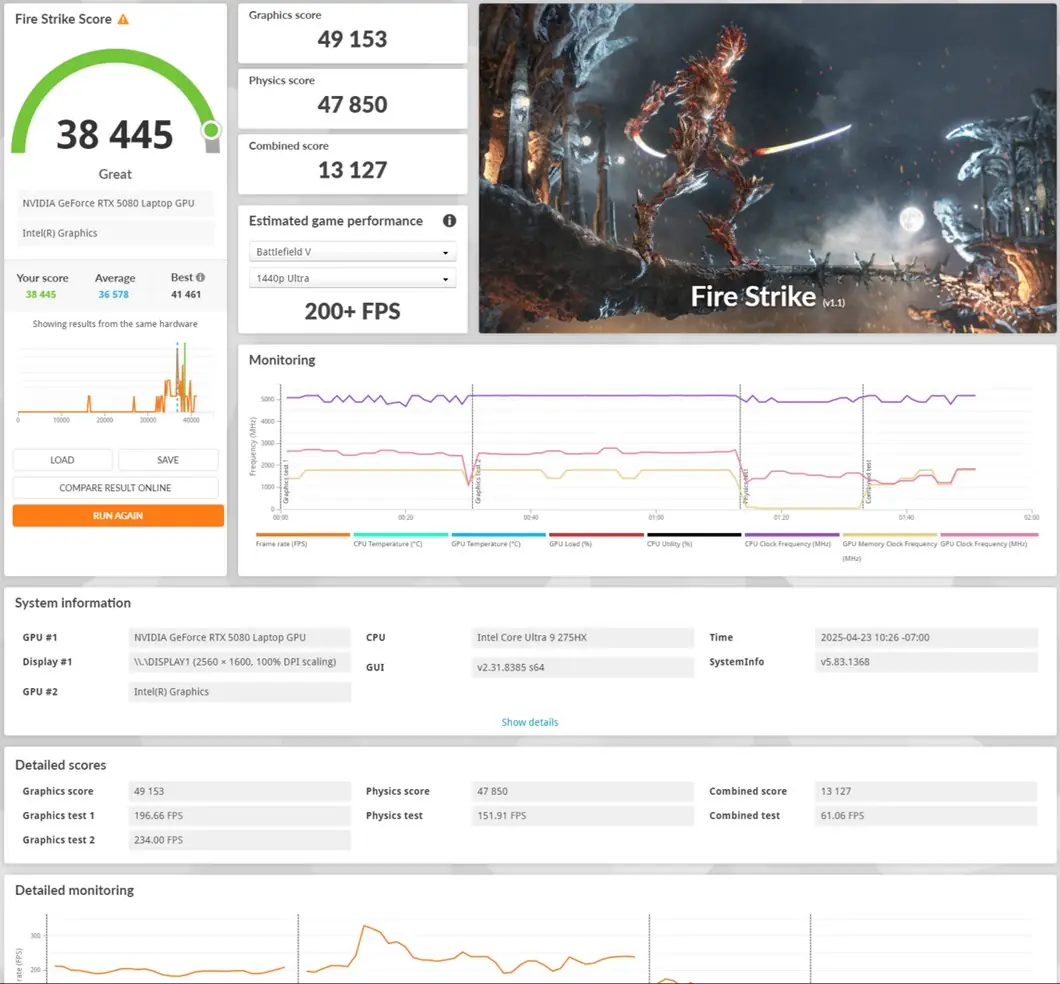Toggle Frame rate (FPS) legend in Monitoring
This screenshot has width=1060, height=984.
(302, 540)
